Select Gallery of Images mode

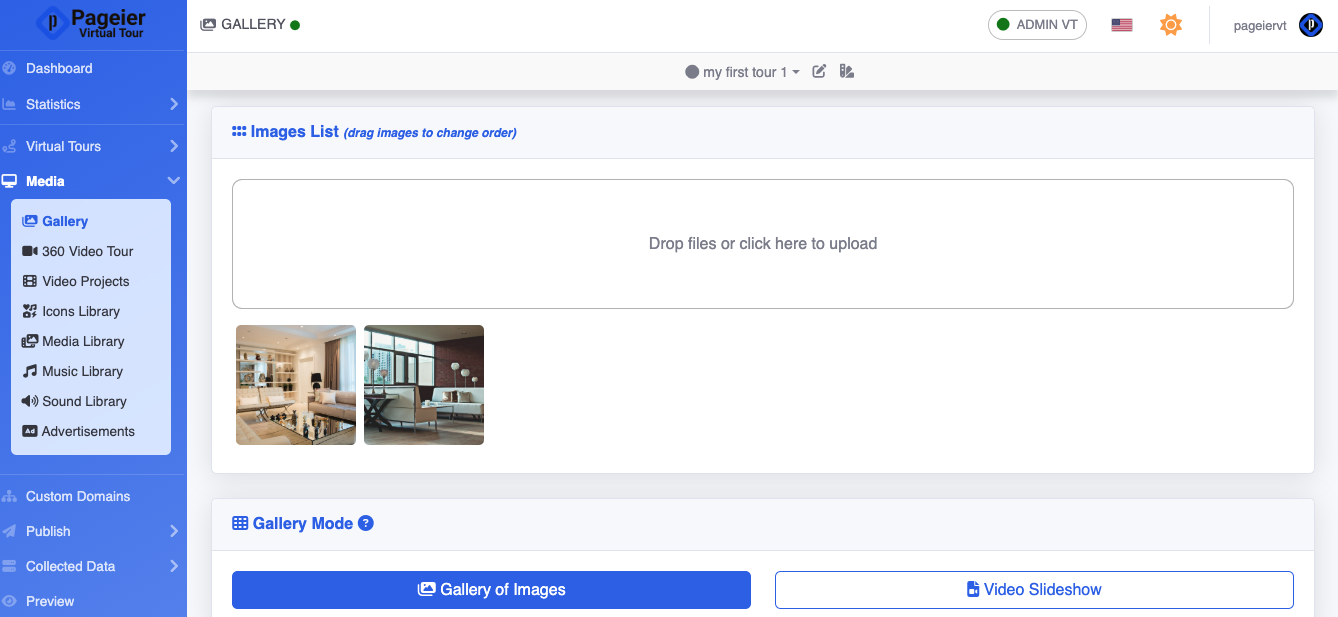point(491,590)
